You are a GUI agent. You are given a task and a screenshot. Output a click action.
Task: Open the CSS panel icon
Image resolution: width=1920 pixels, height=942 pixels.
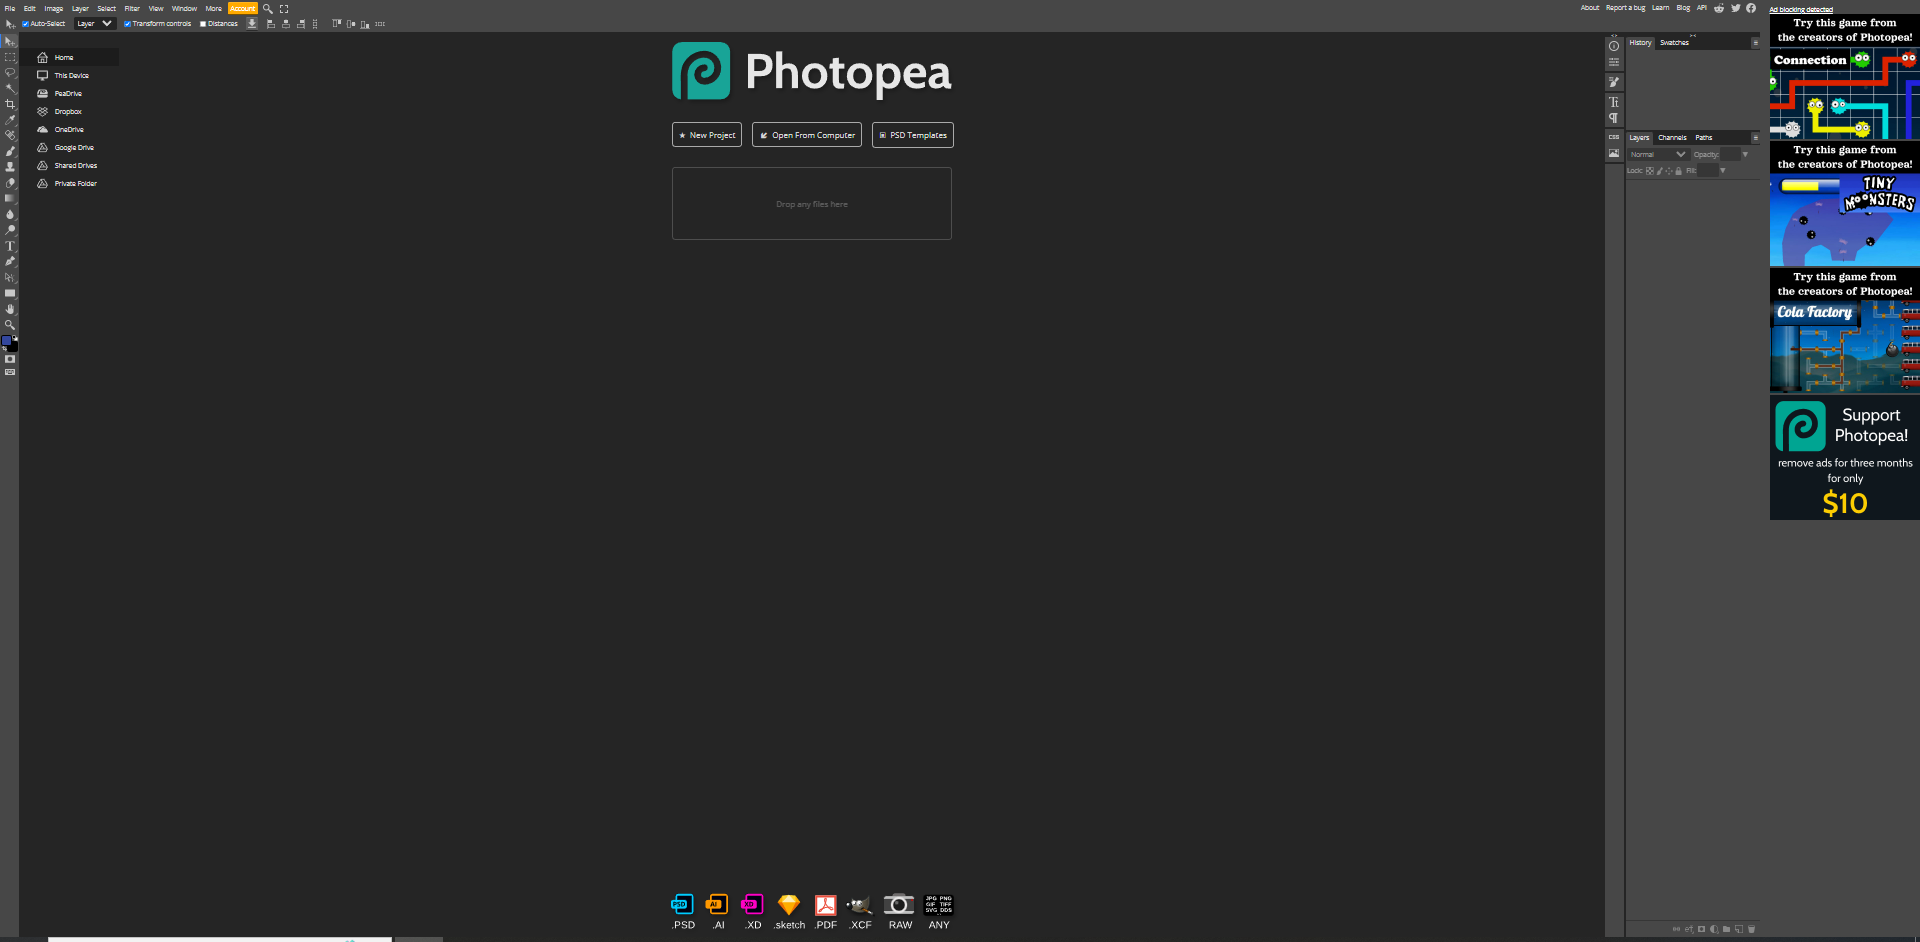pos(1614,137)
